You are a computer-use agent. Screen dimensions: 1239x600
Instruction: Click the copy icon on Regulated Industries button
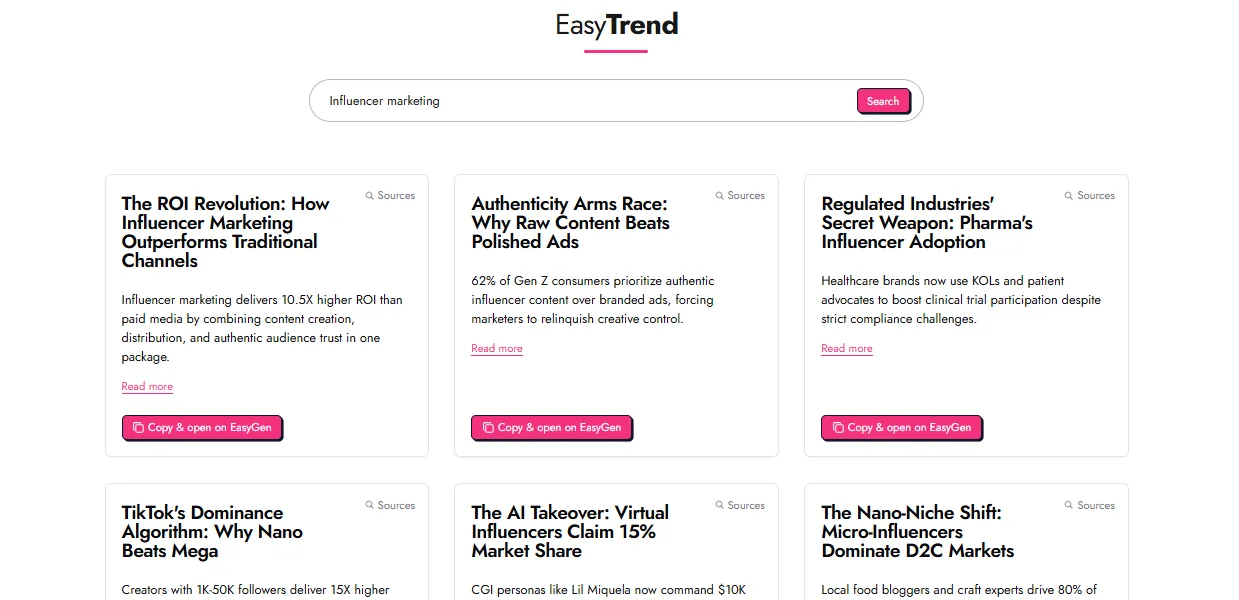click(838, 427)
